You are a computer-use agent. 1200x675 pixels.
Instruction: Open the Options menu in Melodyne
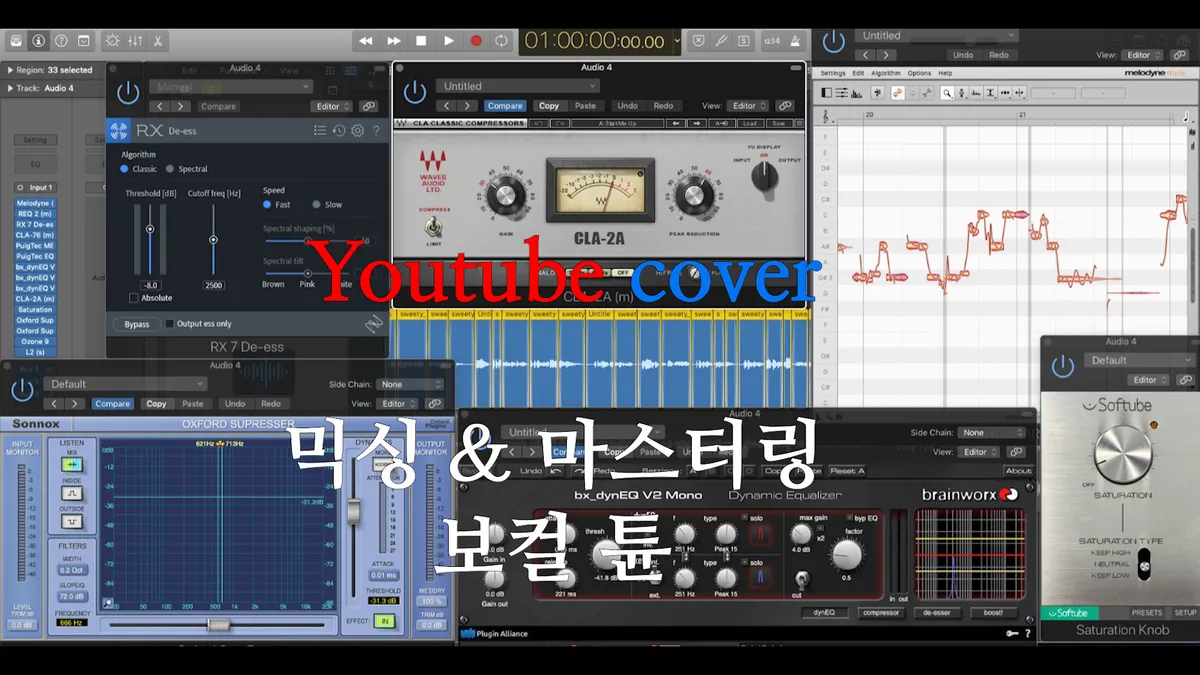pyautogui.click(x=919, y=73)
